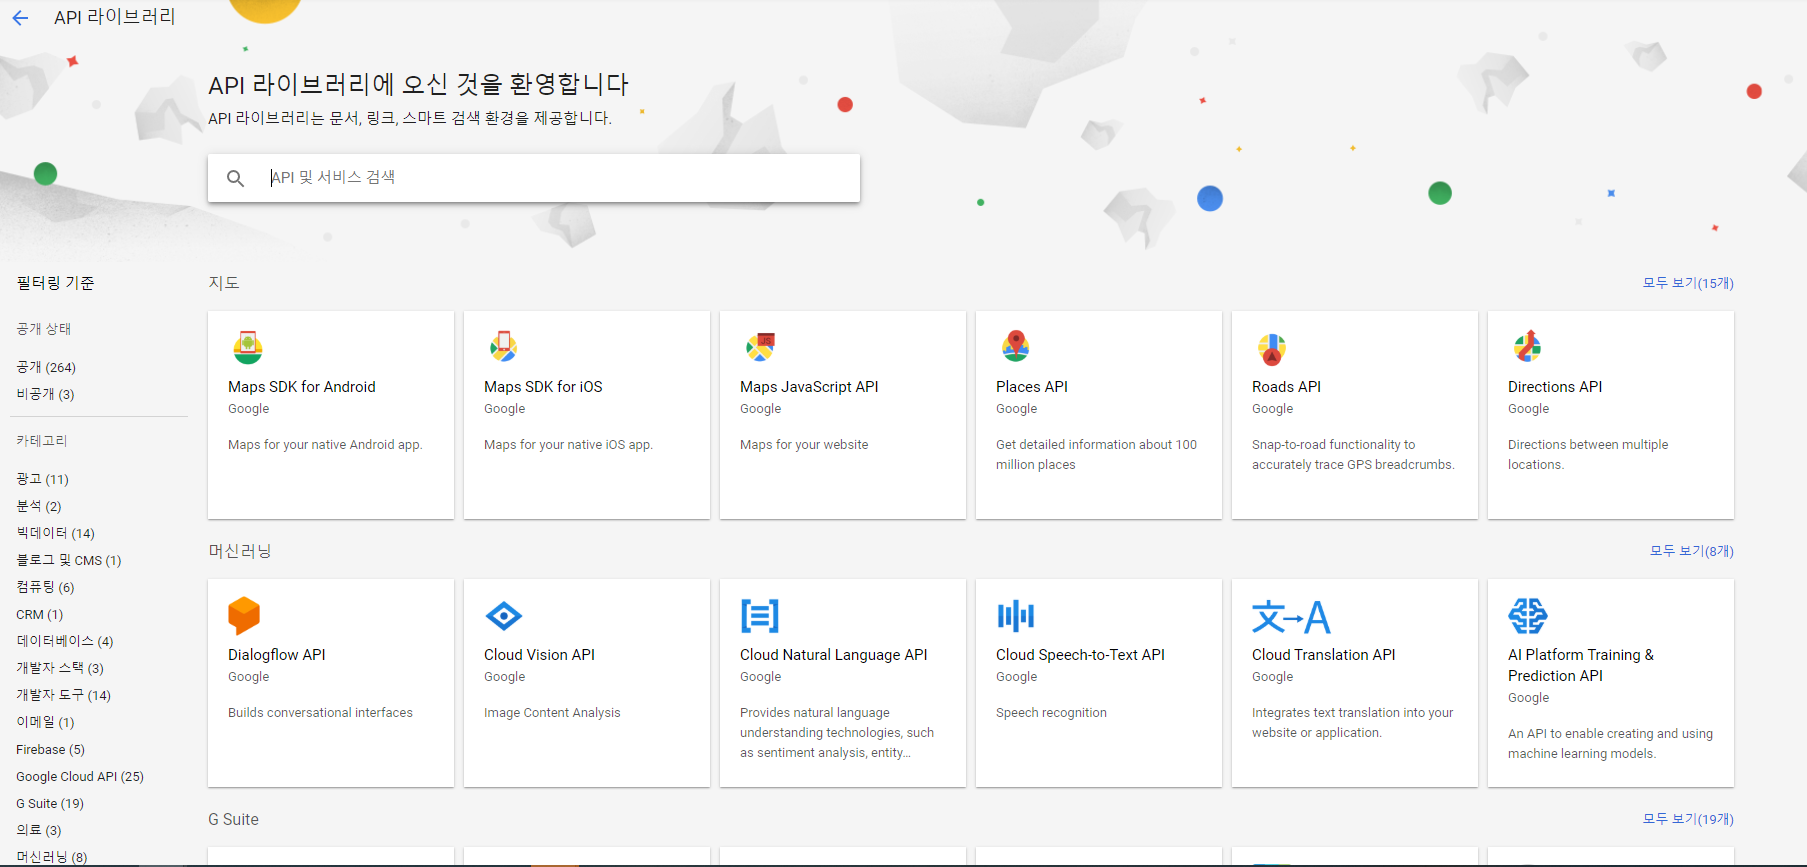Click 'Directions between multiple locations.' text
Viewport: 1807px width, 867px height.
click(1588, 455)
